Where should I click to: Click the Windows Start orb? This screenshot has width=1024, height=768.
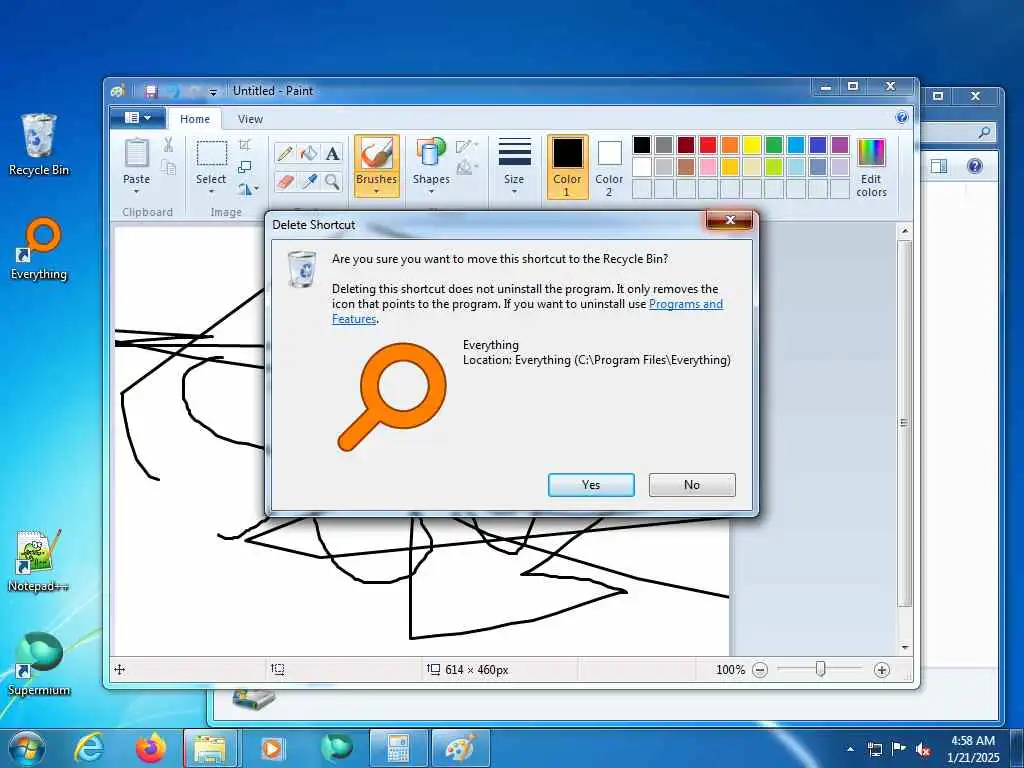(x=27, y=748)
